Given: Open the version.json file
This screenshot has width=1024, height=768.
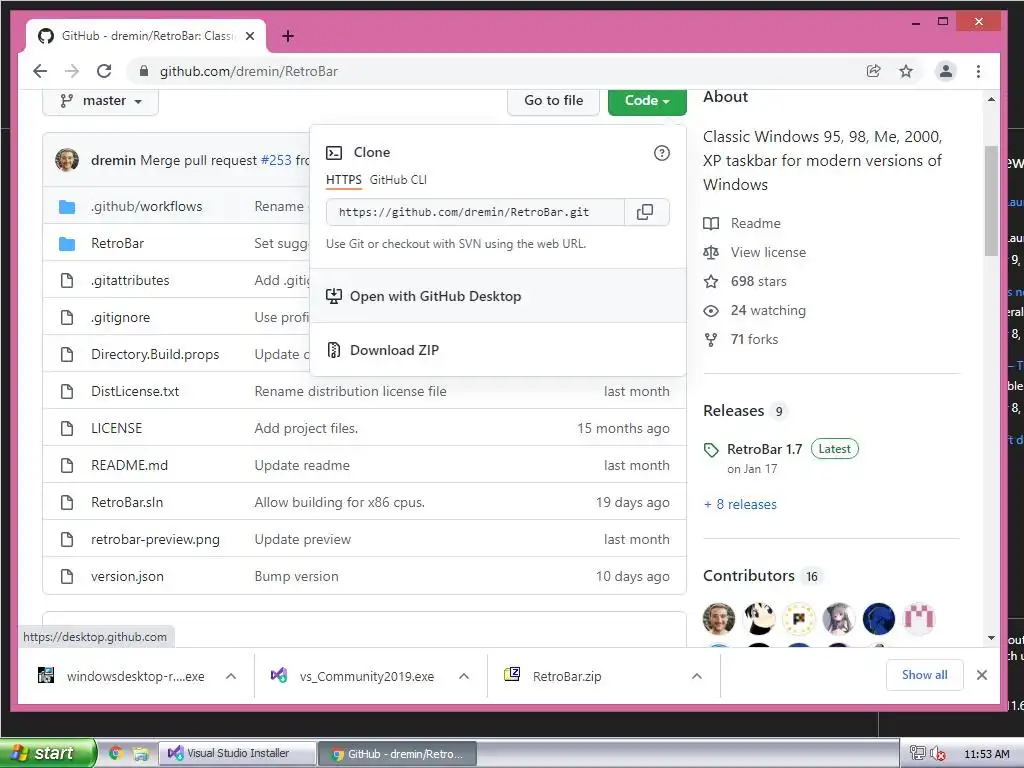Looking at the screenshot, I should coord(127,577).
